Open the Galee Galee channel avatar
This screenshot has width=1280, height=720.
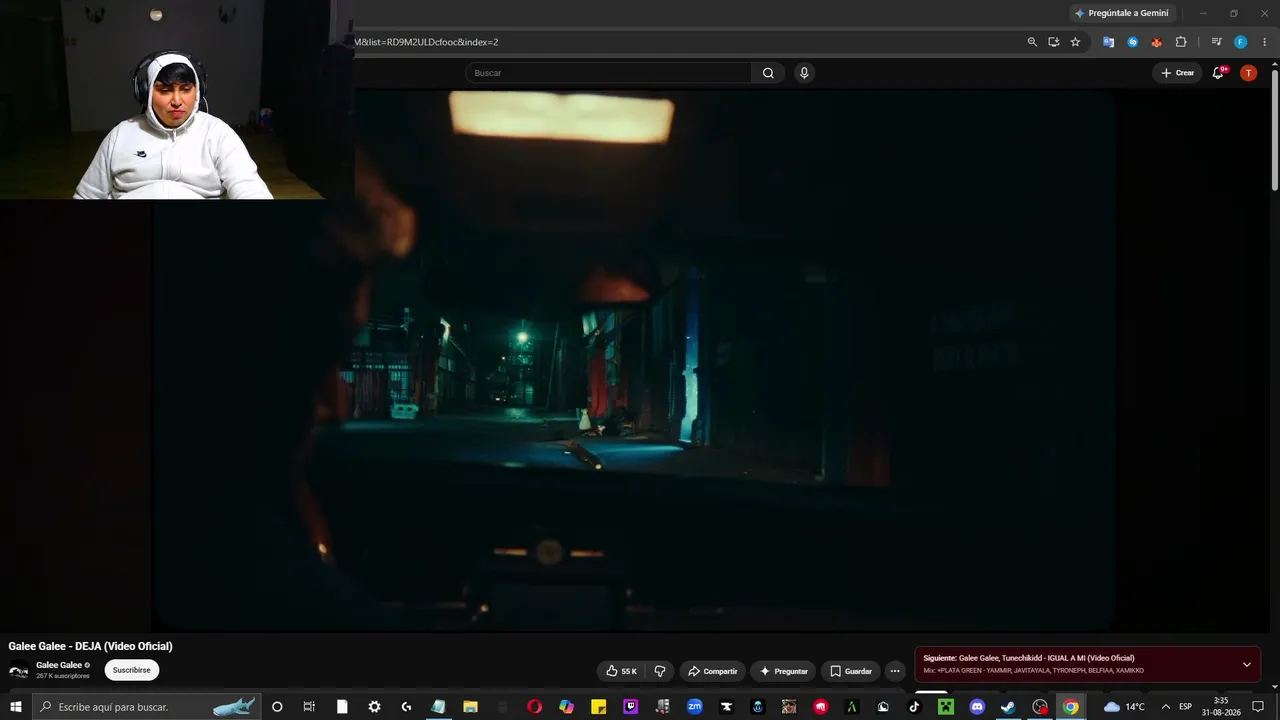(x=18, y=671)
